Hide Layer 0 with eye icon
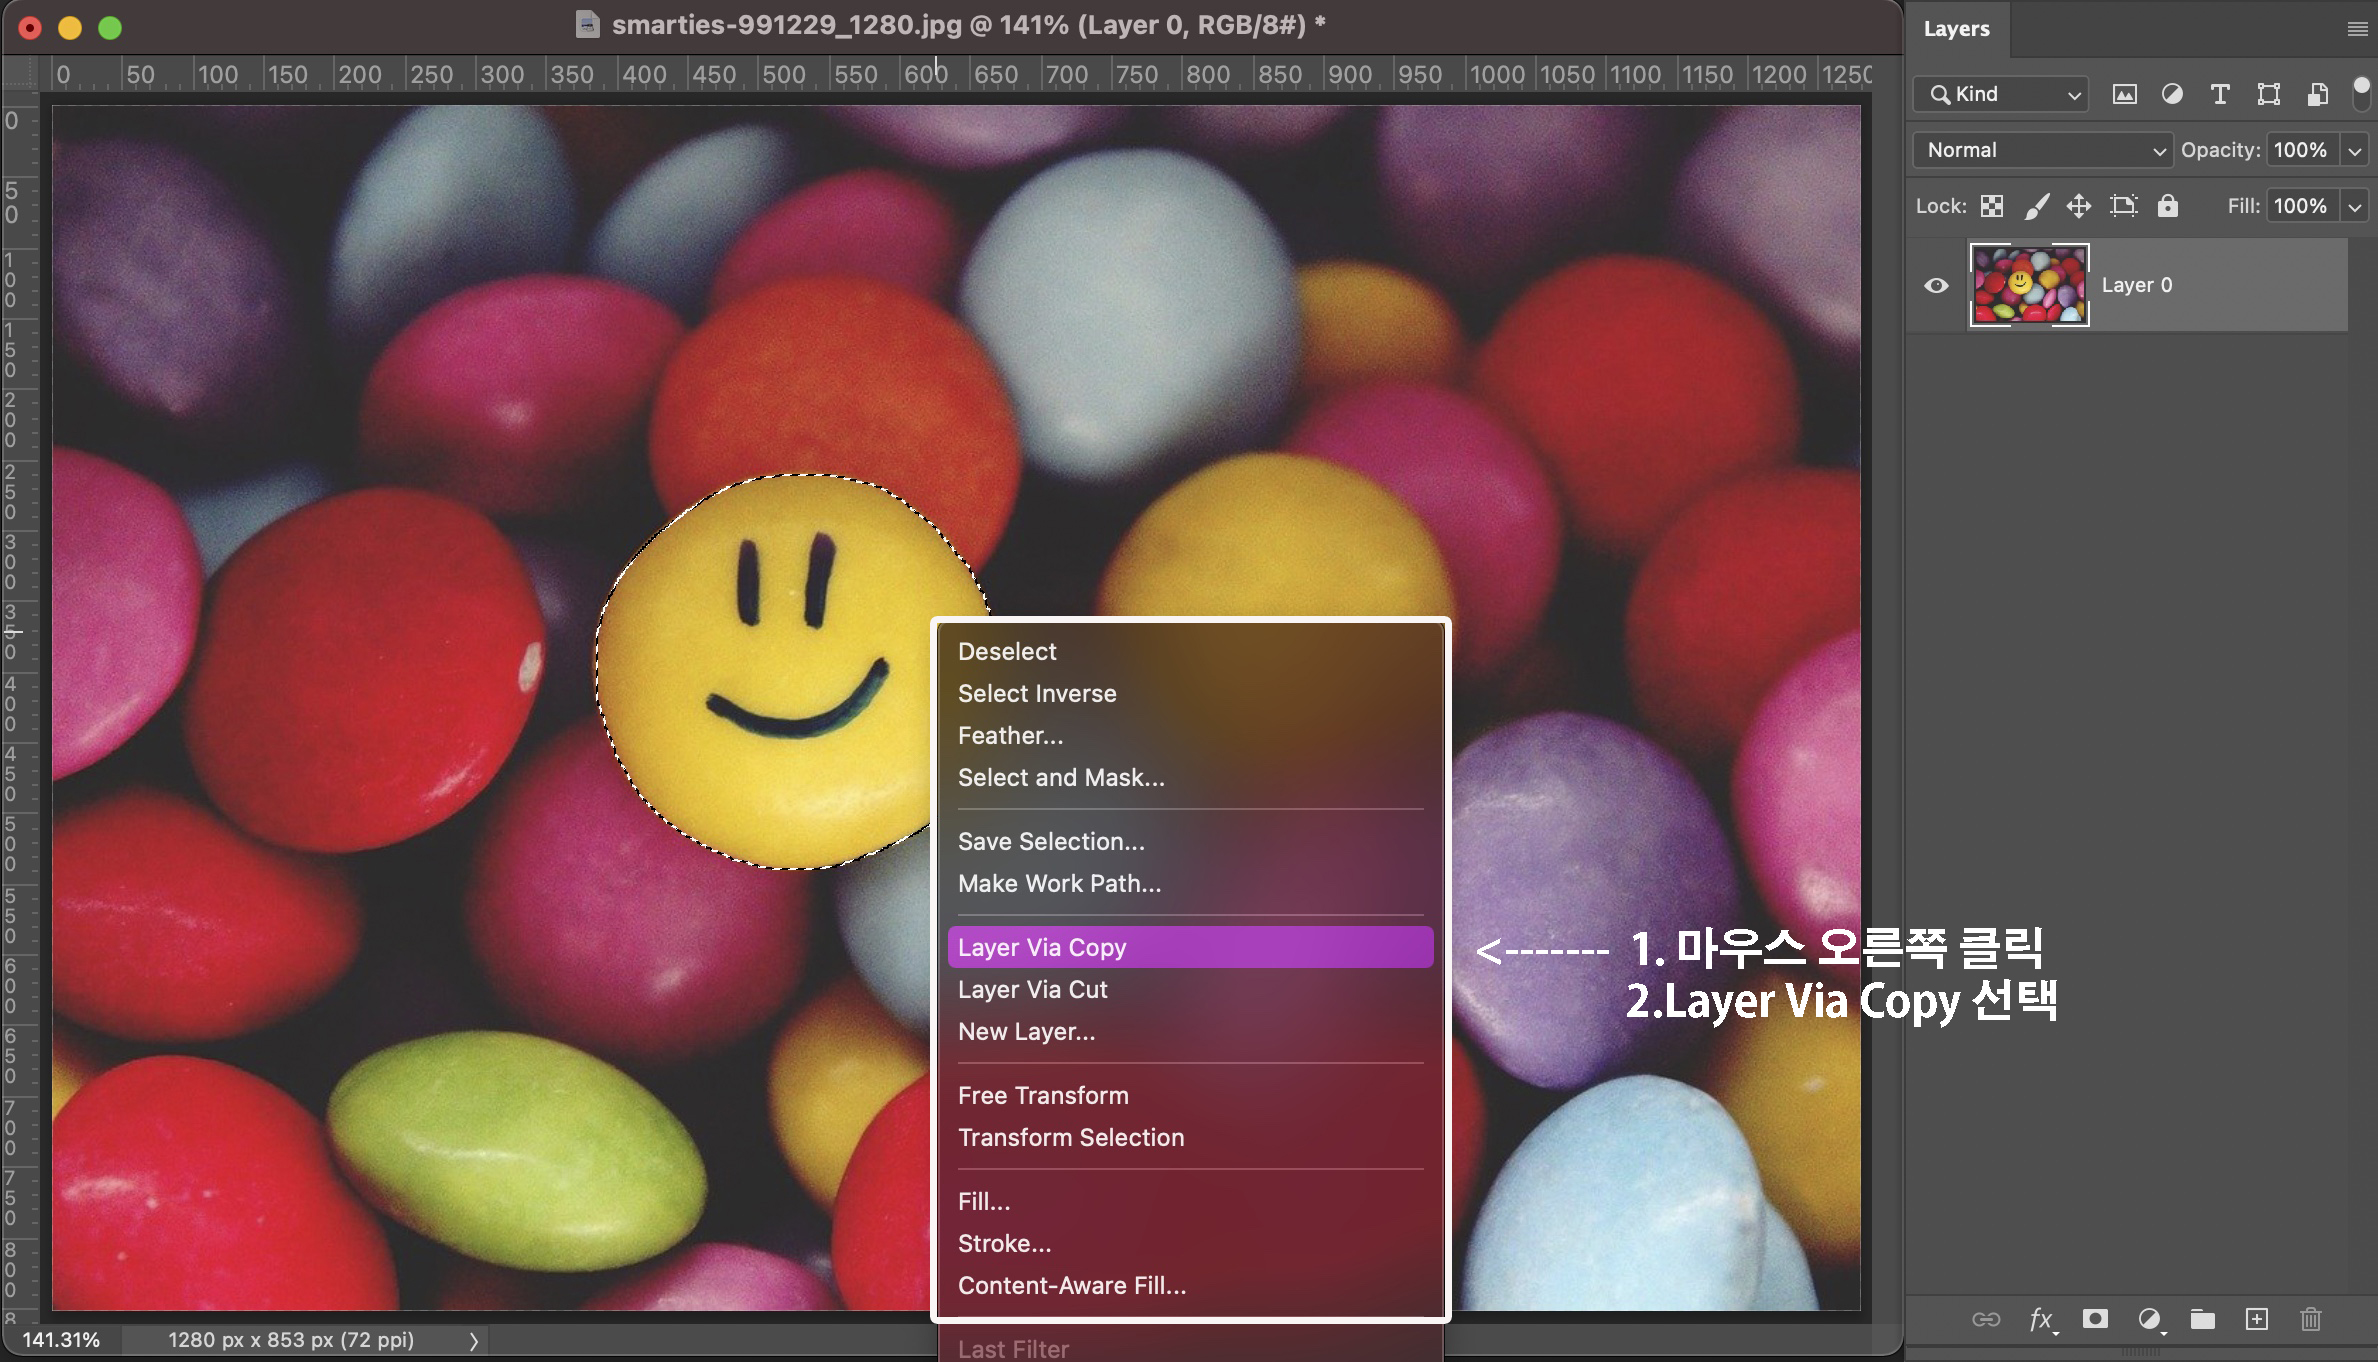Image resolution: width=2378 pixels, height=1362 pixels. [x=1936, y=285]
